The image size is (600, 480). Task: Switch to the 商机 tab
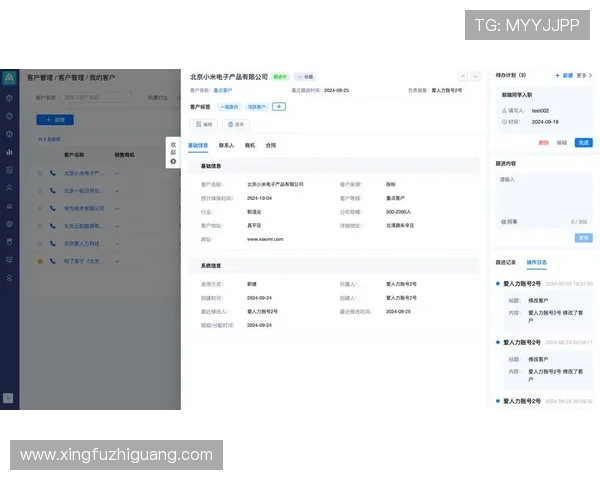[250, 145]
